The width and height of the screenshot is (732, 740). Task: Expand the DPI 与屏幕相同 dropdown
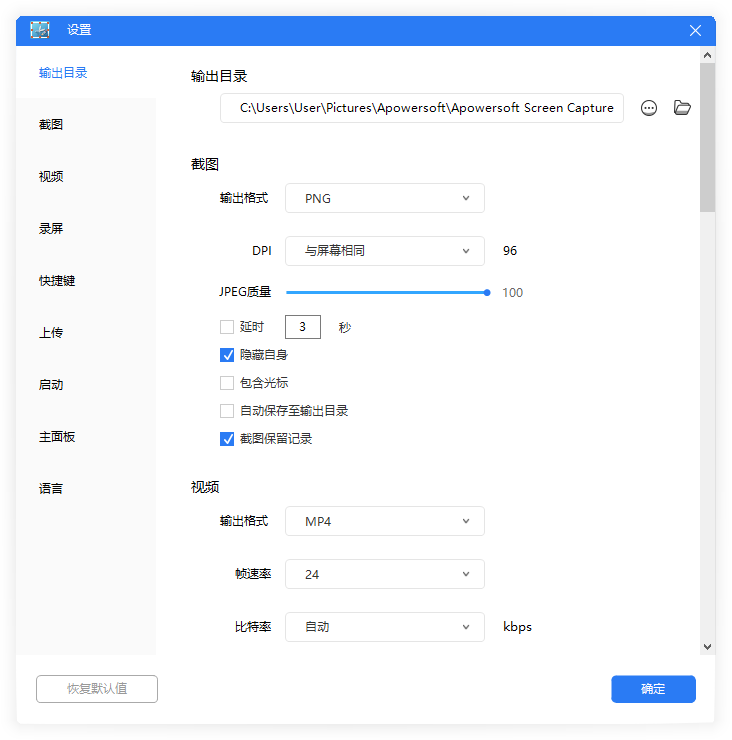pos(385,251)
